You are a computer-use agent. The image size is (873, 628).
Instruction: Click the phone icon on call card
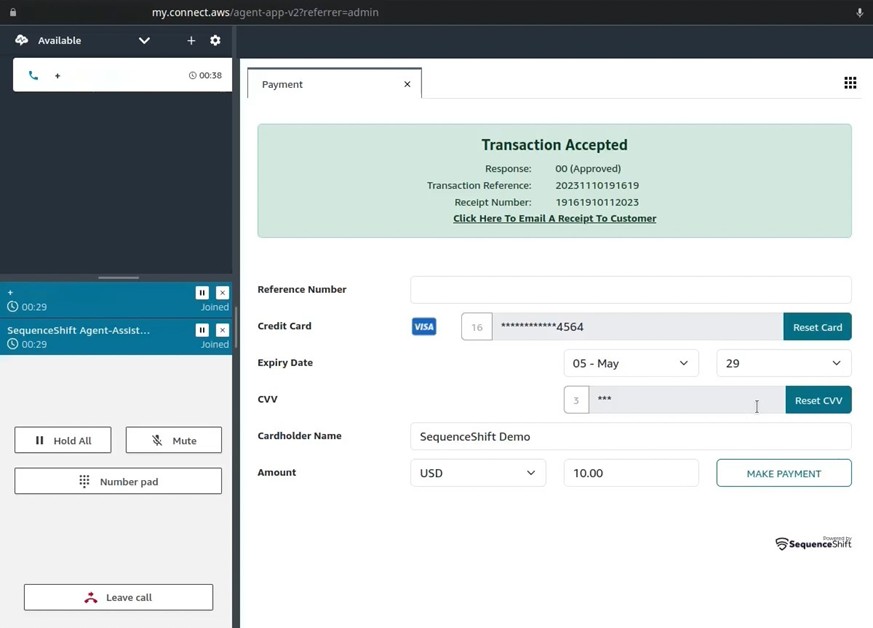click(x=33, y=75)
